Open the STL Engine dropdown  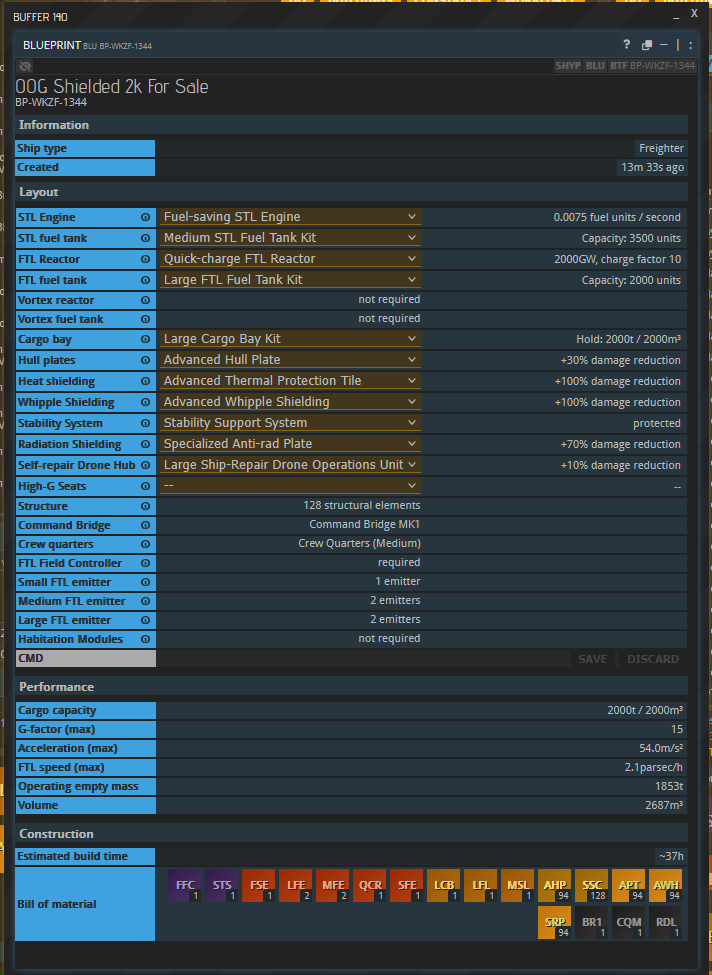pos(290,217)
